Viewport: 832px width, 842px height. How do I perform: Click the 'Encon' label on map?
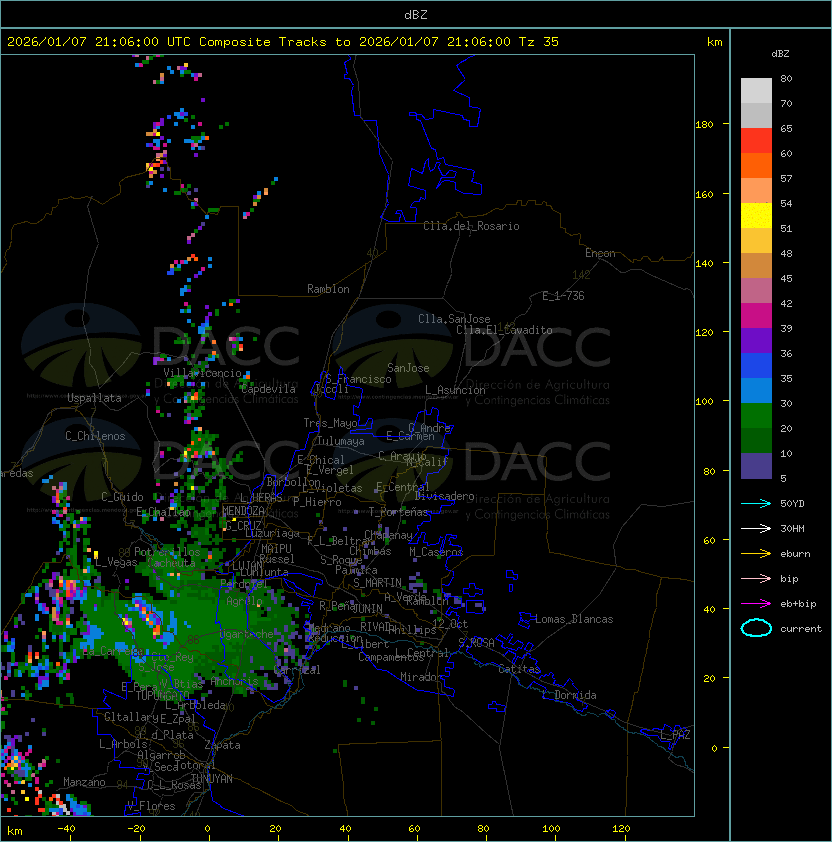600,253
